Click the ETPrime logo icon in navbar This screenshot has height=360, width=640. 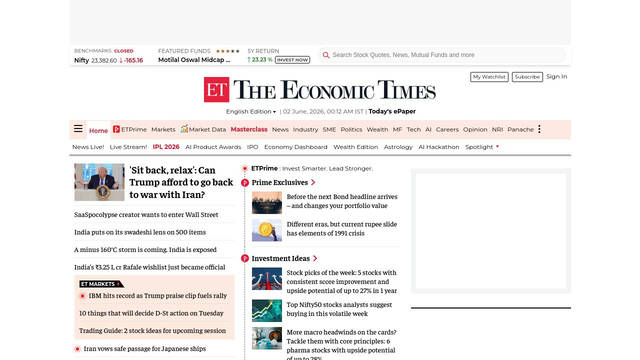[116, 129]
